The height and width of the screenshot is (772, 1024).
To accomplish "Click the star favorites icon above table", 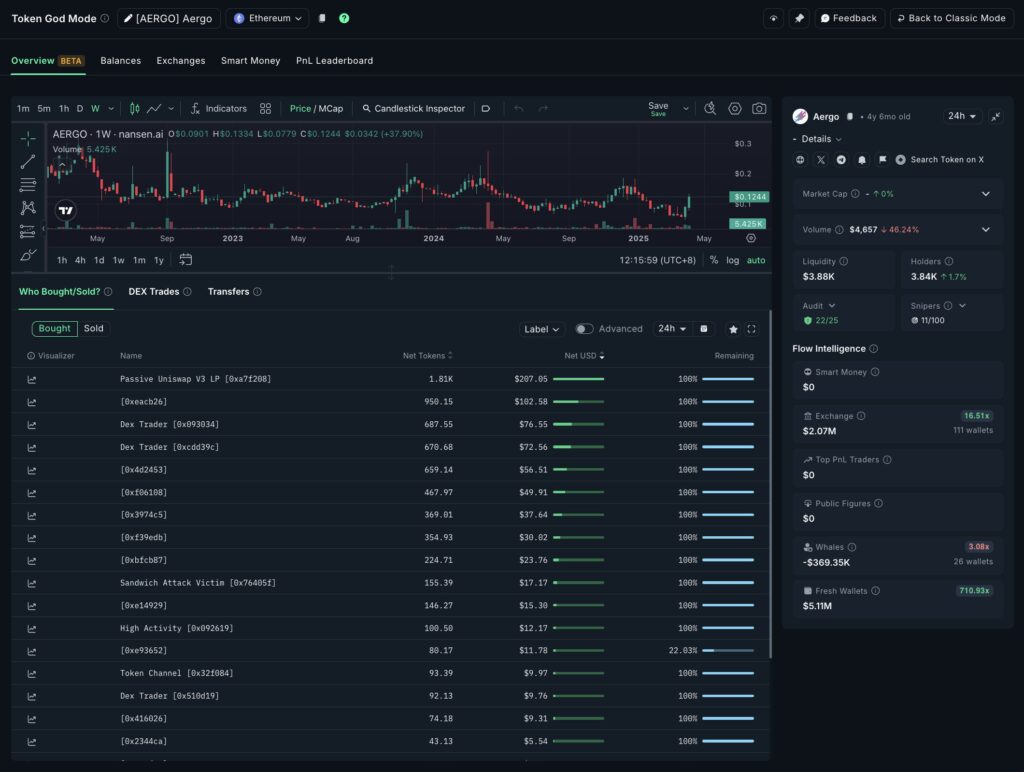I will tap(733, 329).
